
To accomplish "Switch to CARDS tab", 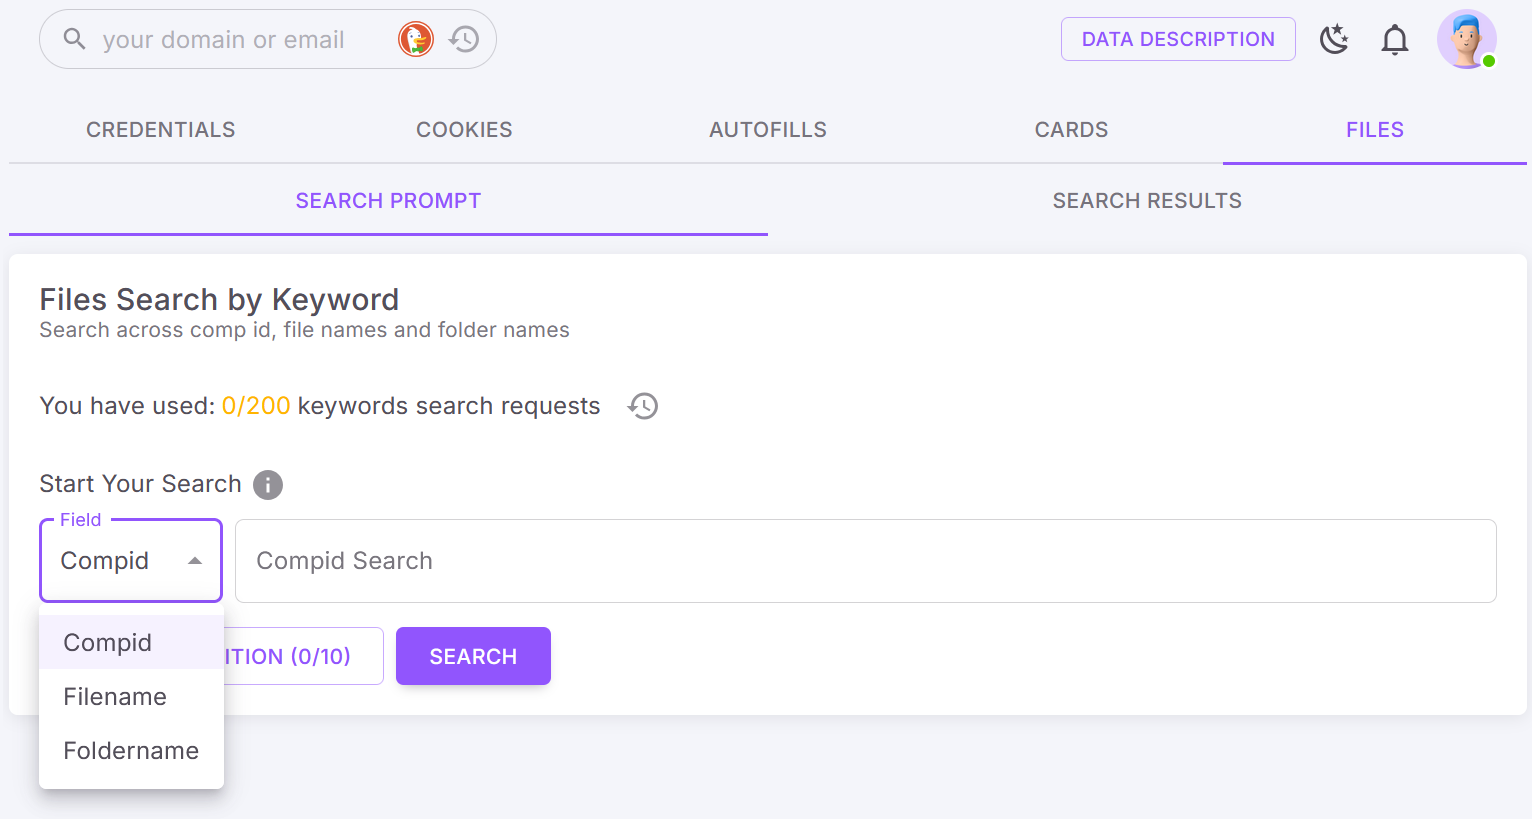I will (x=1071, y=130).
